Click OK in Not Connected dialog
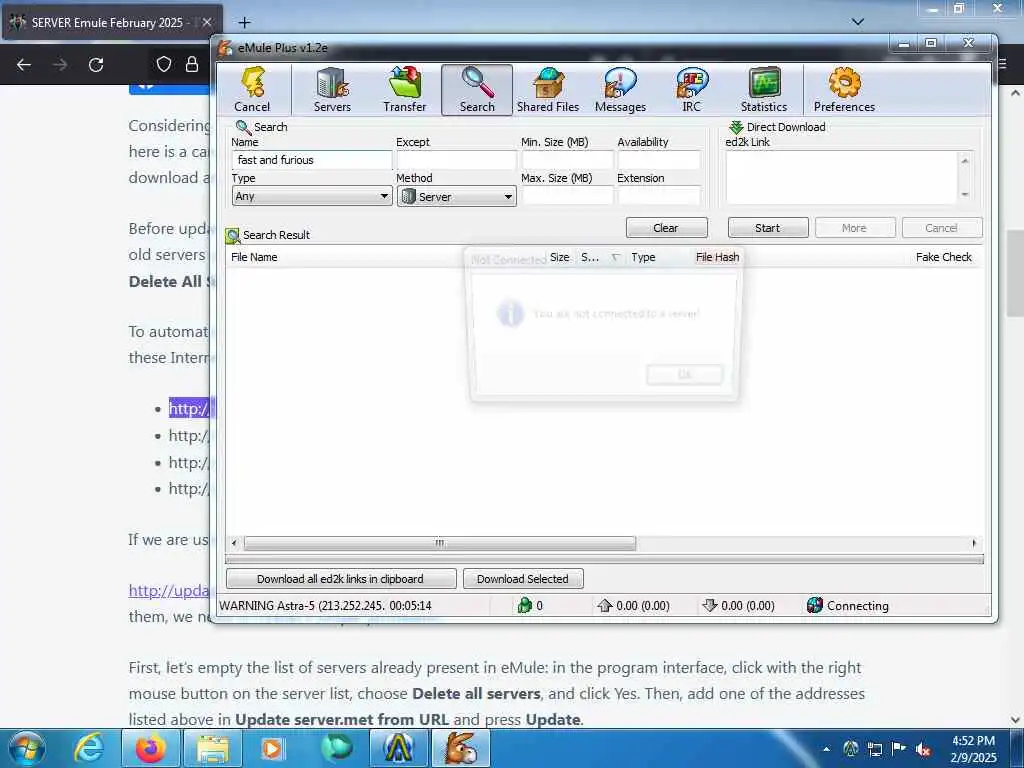The height and width of the screenshot is (768, 1024). [x=684, y=374]
